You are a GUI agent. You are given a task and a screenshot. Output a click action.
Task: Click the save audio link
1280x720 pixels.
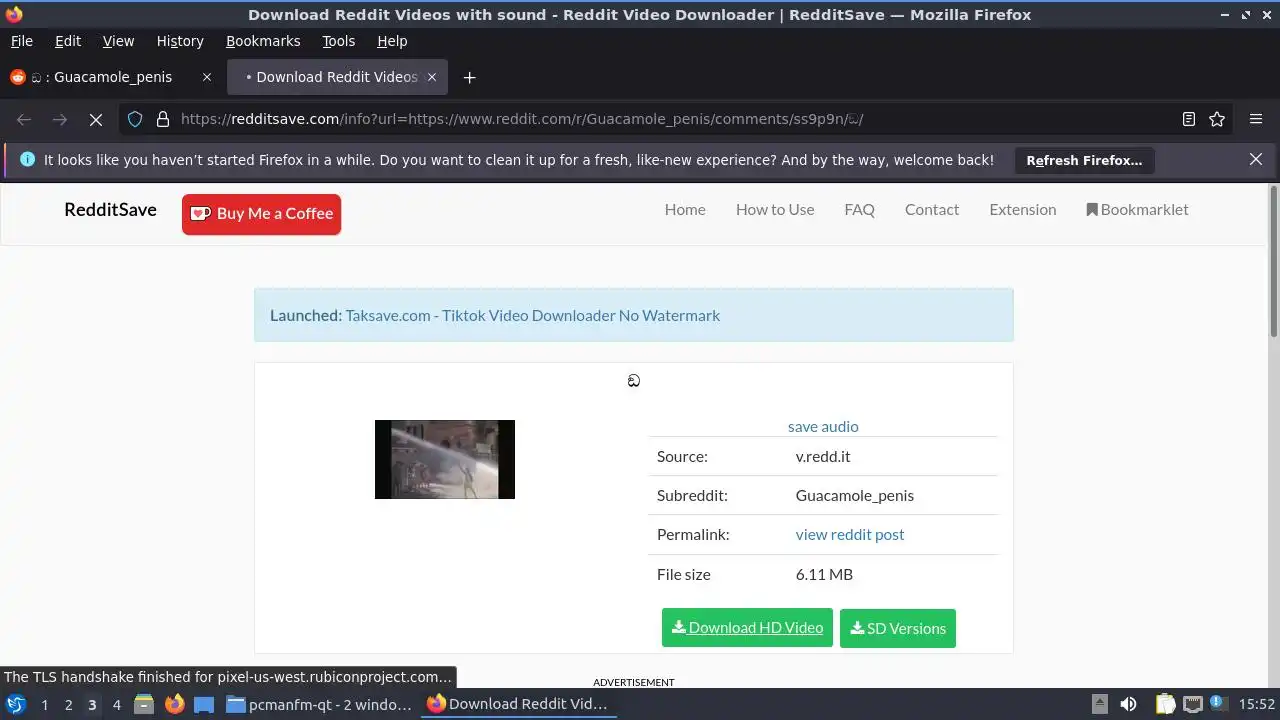823,426
